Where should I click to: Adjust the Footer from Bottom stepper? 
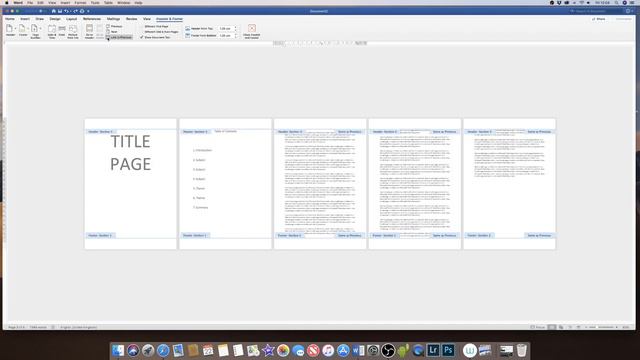click(x=236, y=36)
